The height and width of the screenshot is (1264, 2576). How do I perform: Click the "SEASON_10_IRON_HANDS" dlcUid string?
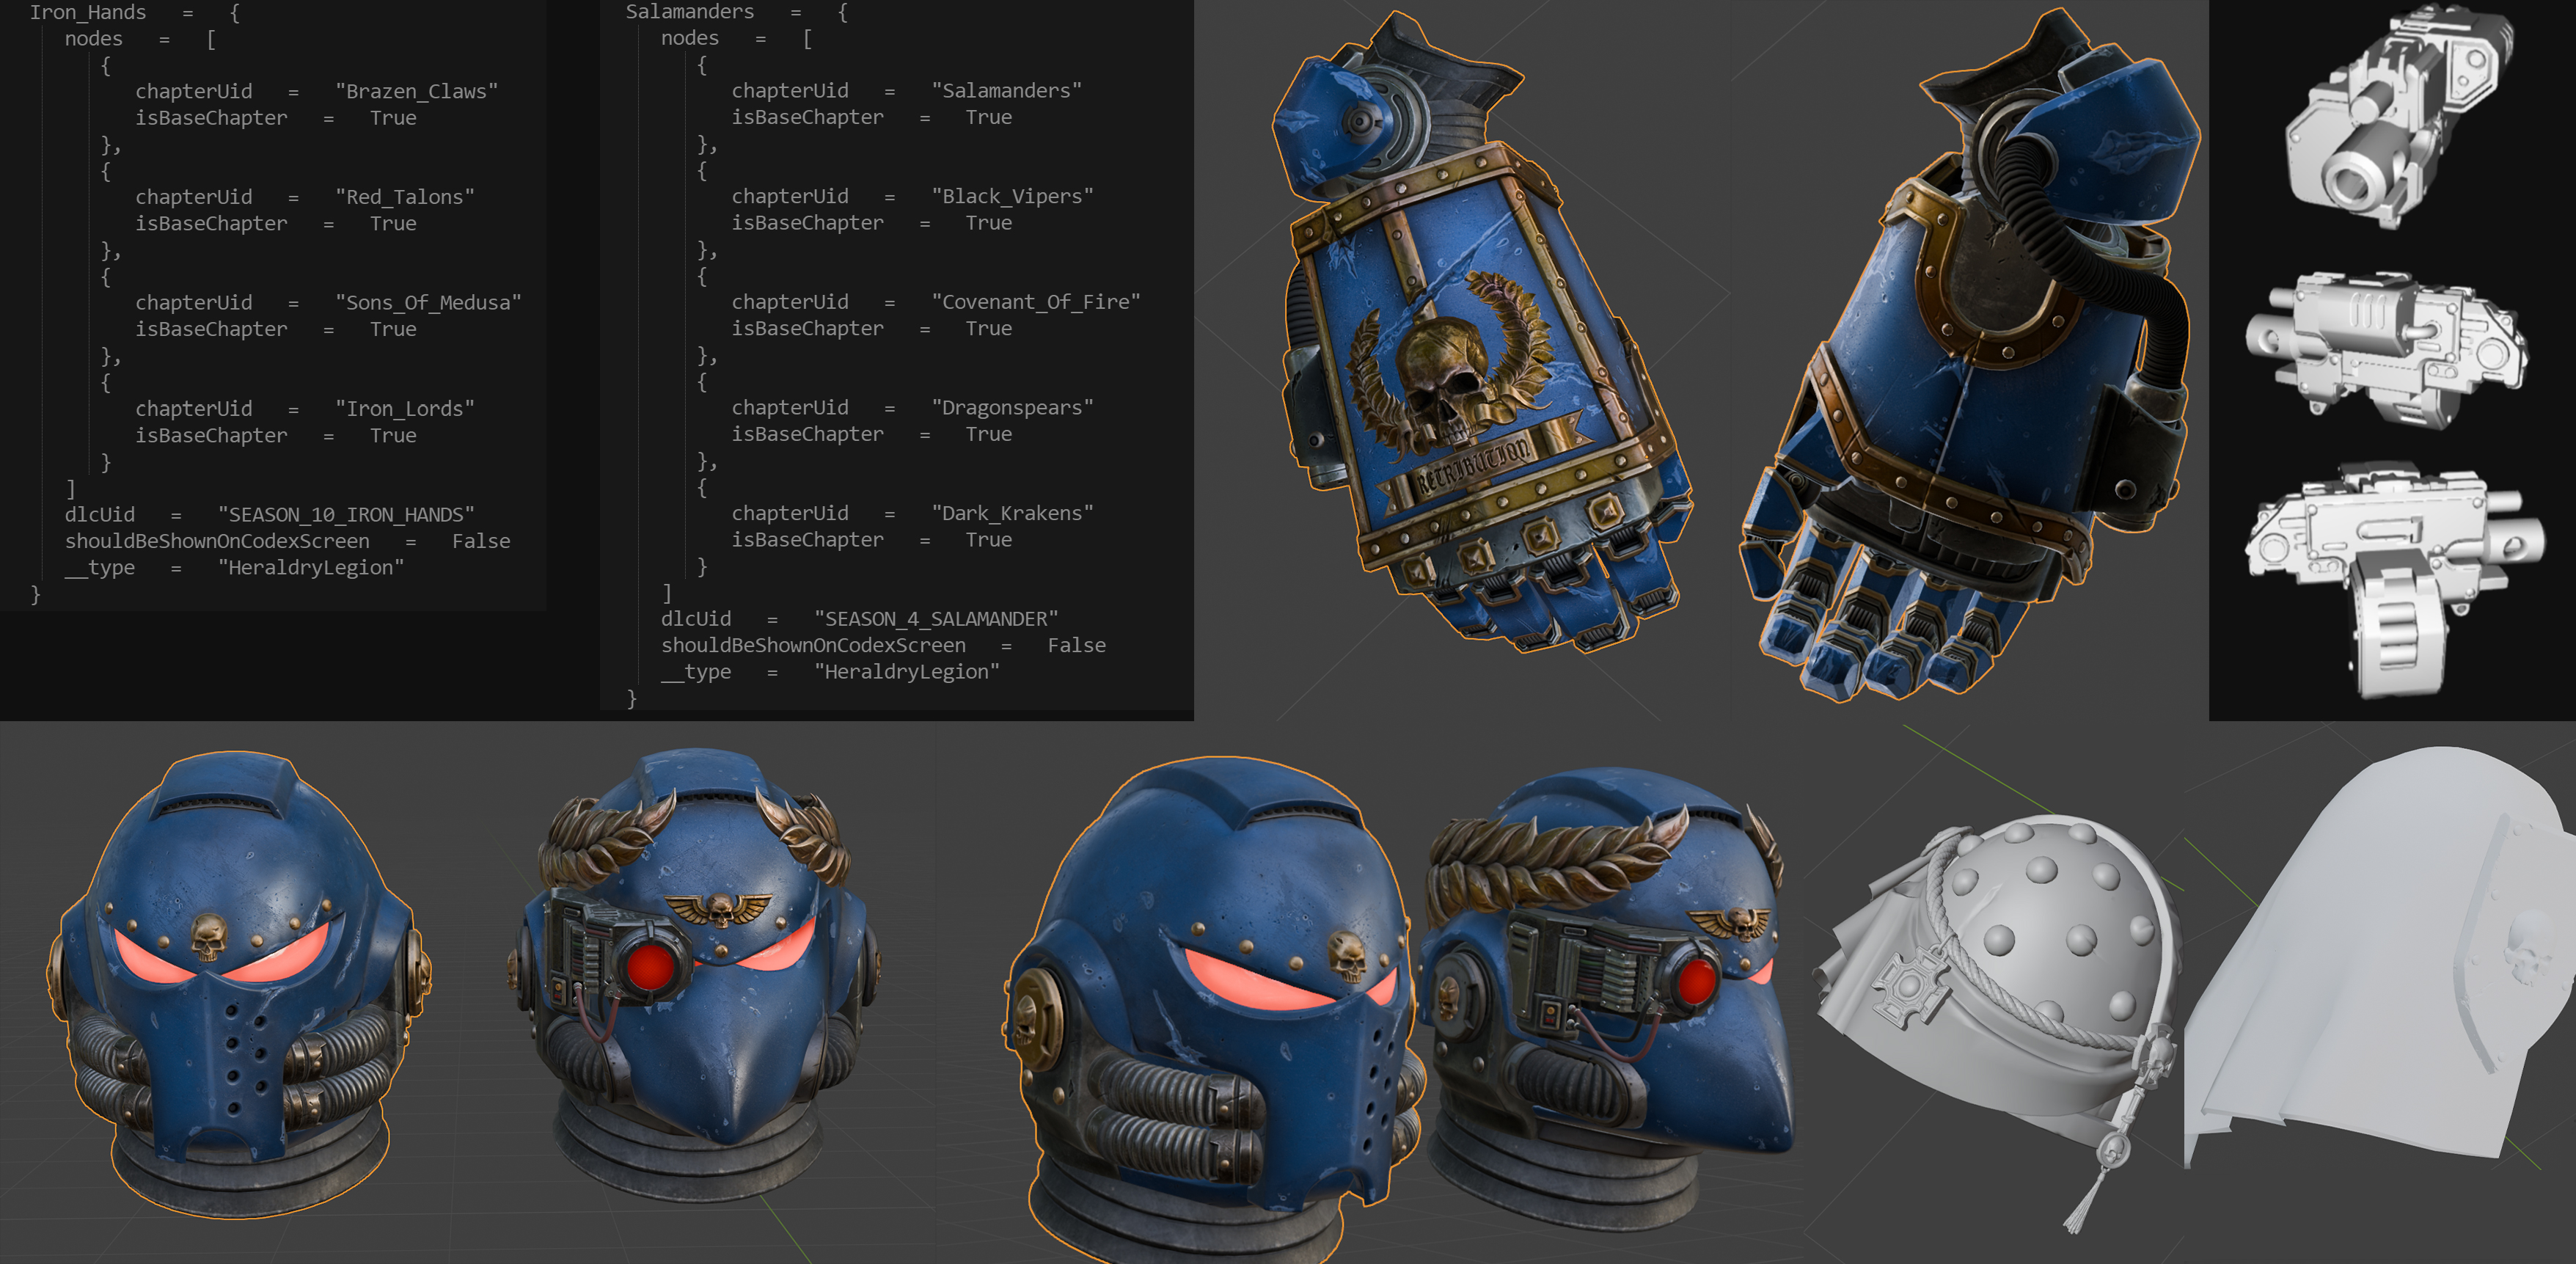[346, 514]
